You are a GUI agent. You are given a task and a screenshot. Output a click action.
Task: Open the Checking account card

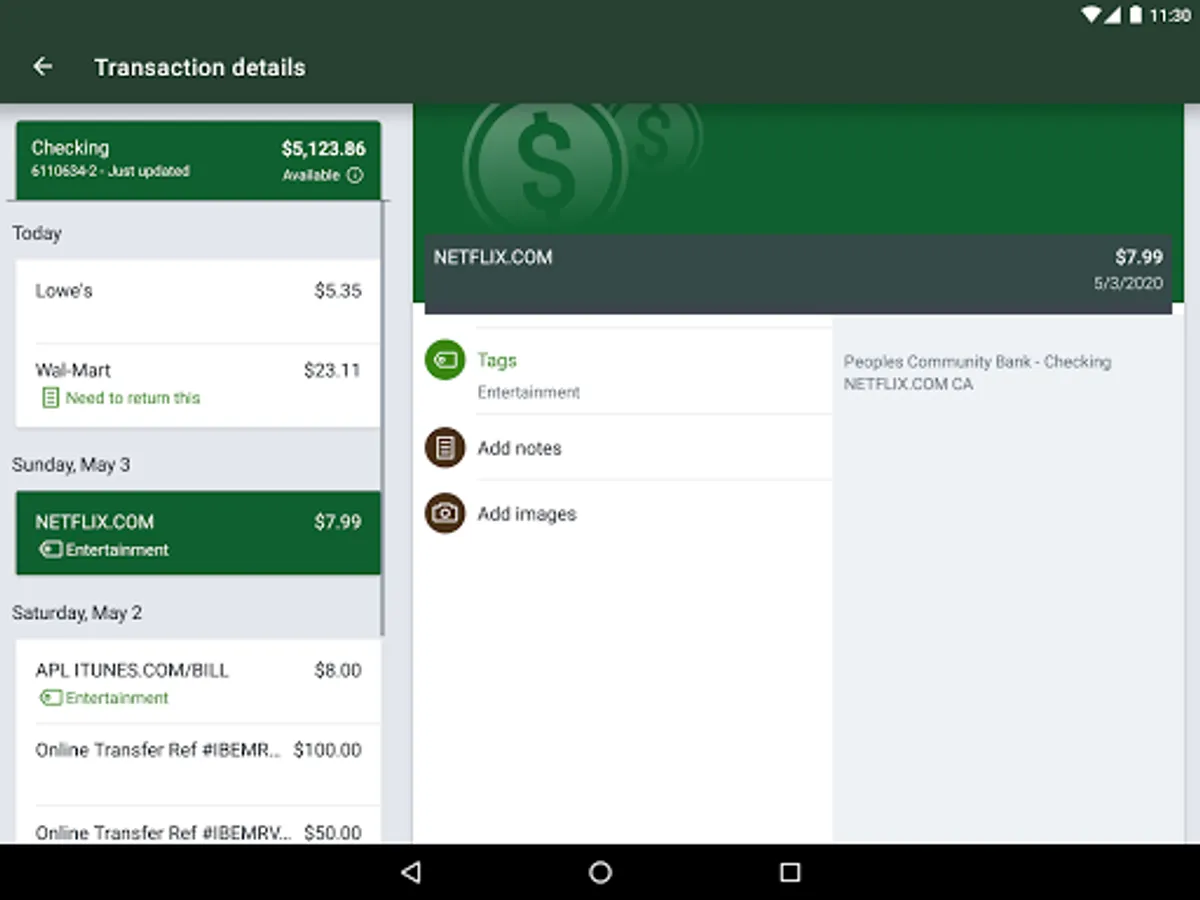(x=198, y=160)
